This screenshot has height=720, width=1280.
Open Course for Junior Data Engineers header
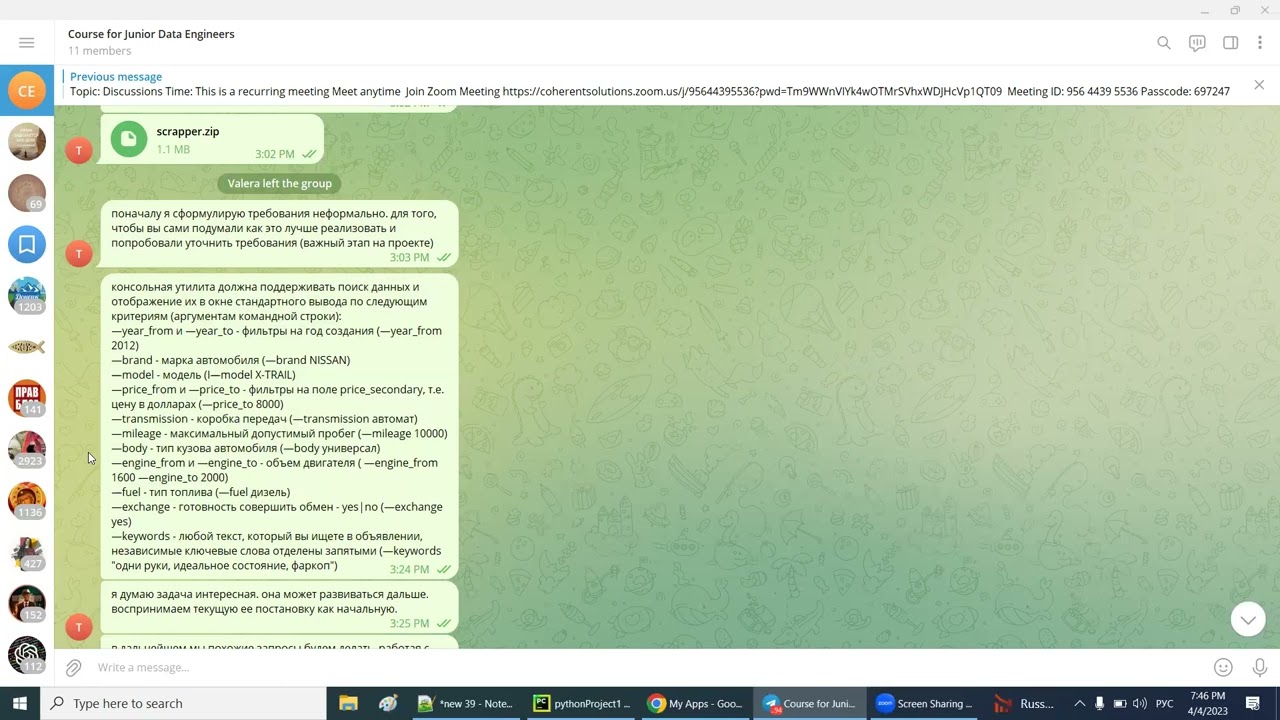(151, 34)
